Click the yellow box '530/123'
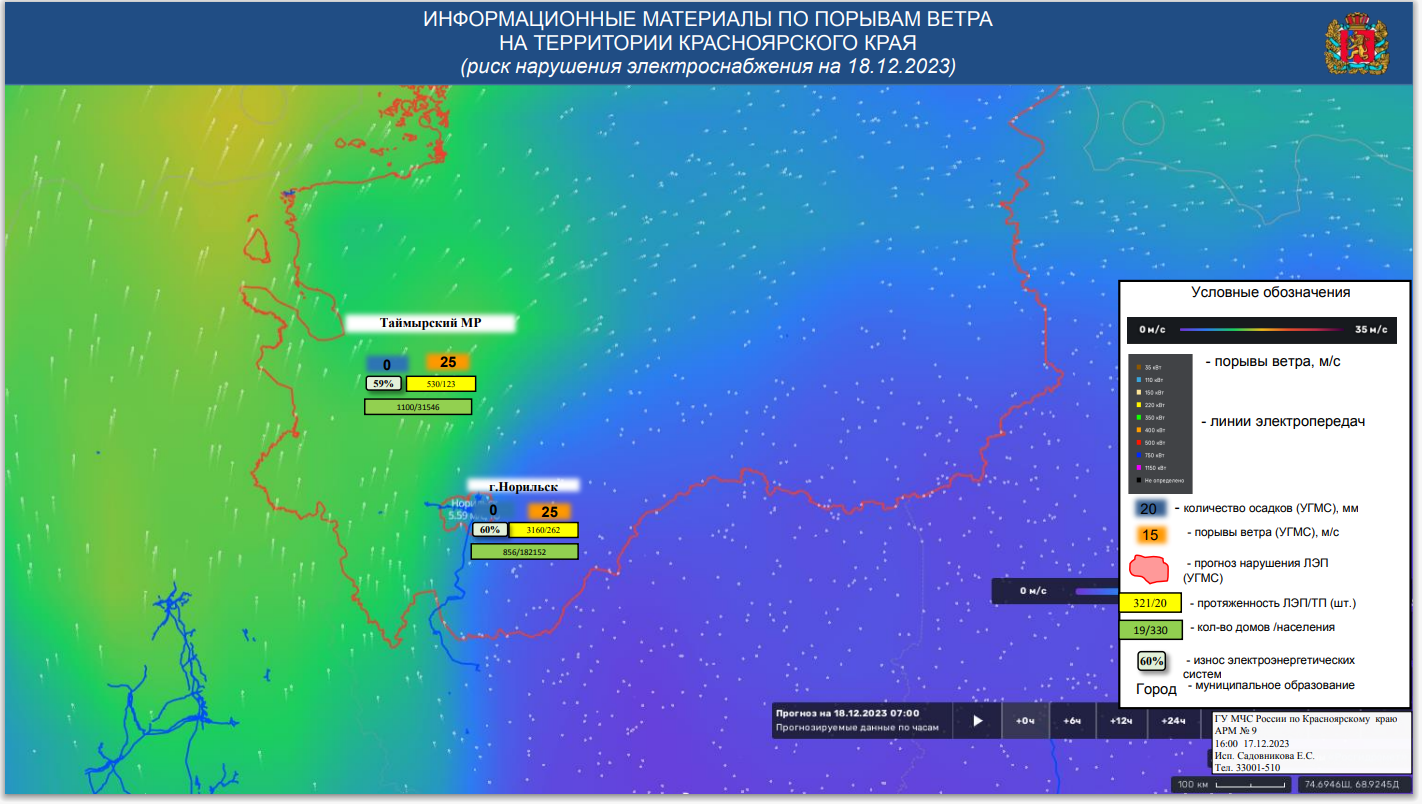Screen dimensions: 1422x804 [x=441, y=383]
